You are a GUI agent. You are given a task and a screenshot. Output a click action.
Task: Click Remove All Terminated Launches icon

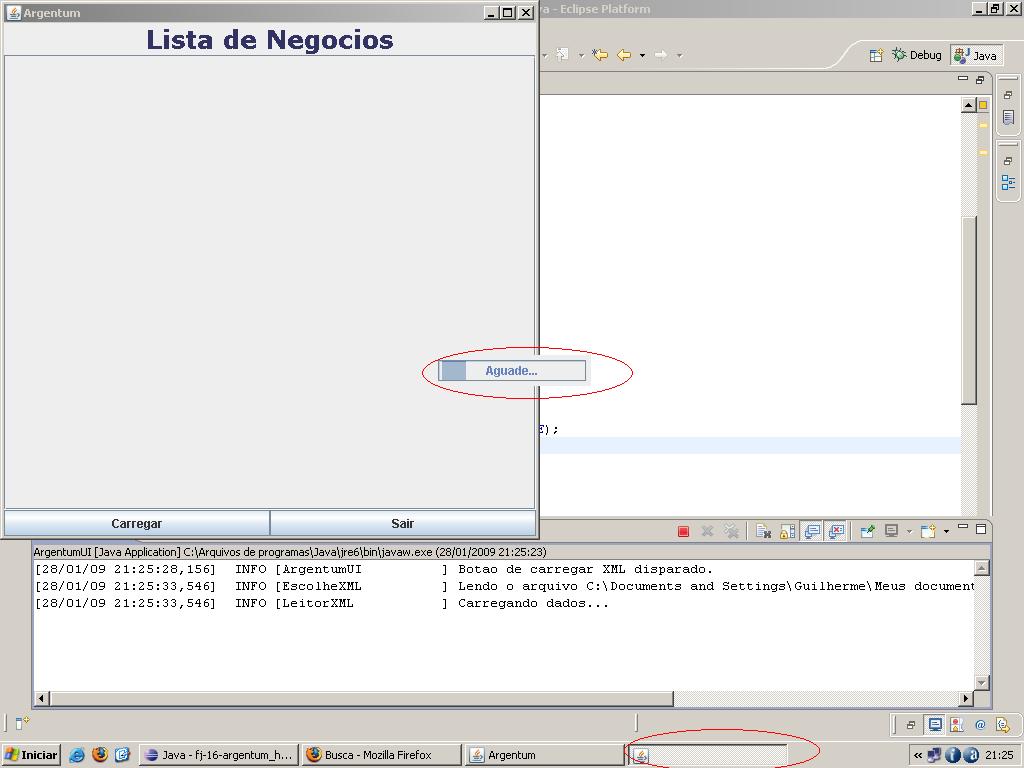(x=731, y=531)
